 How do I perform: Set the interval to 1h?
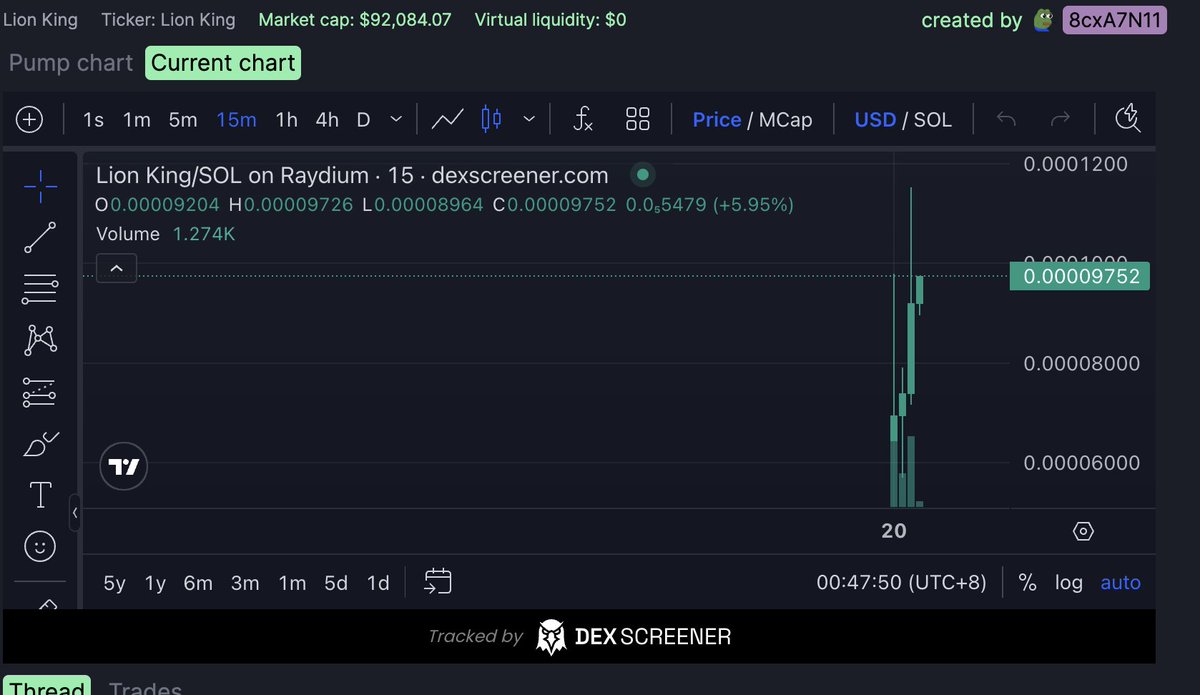click(286, 120)
